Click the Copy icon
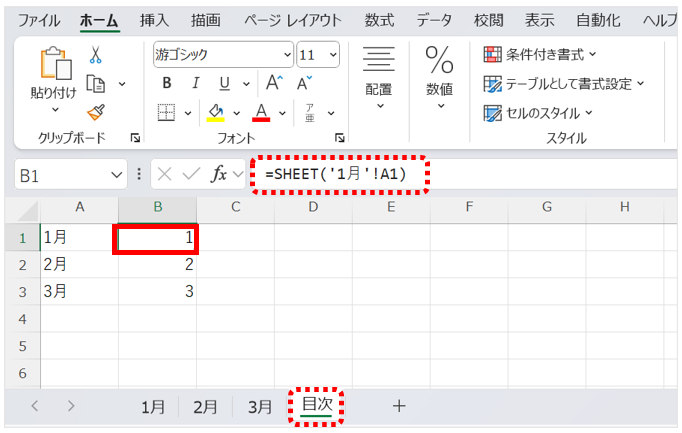 click(x=95, y=84)
